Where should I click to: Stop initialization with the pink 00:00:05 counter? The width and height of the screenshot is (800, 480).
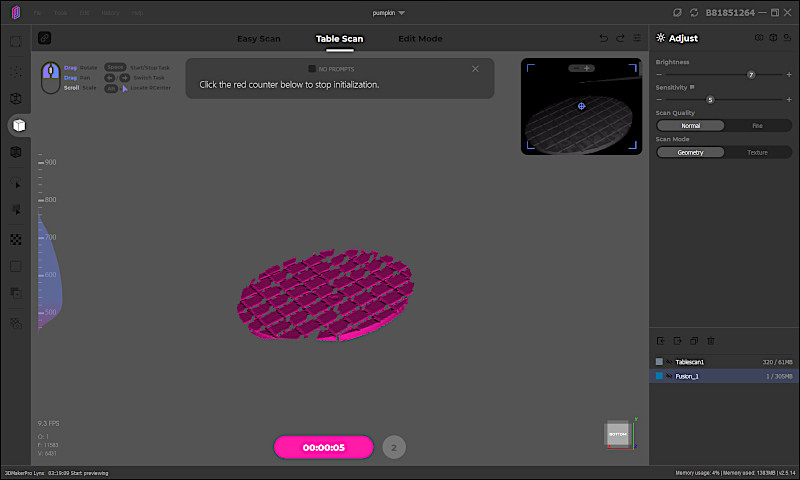323,447
